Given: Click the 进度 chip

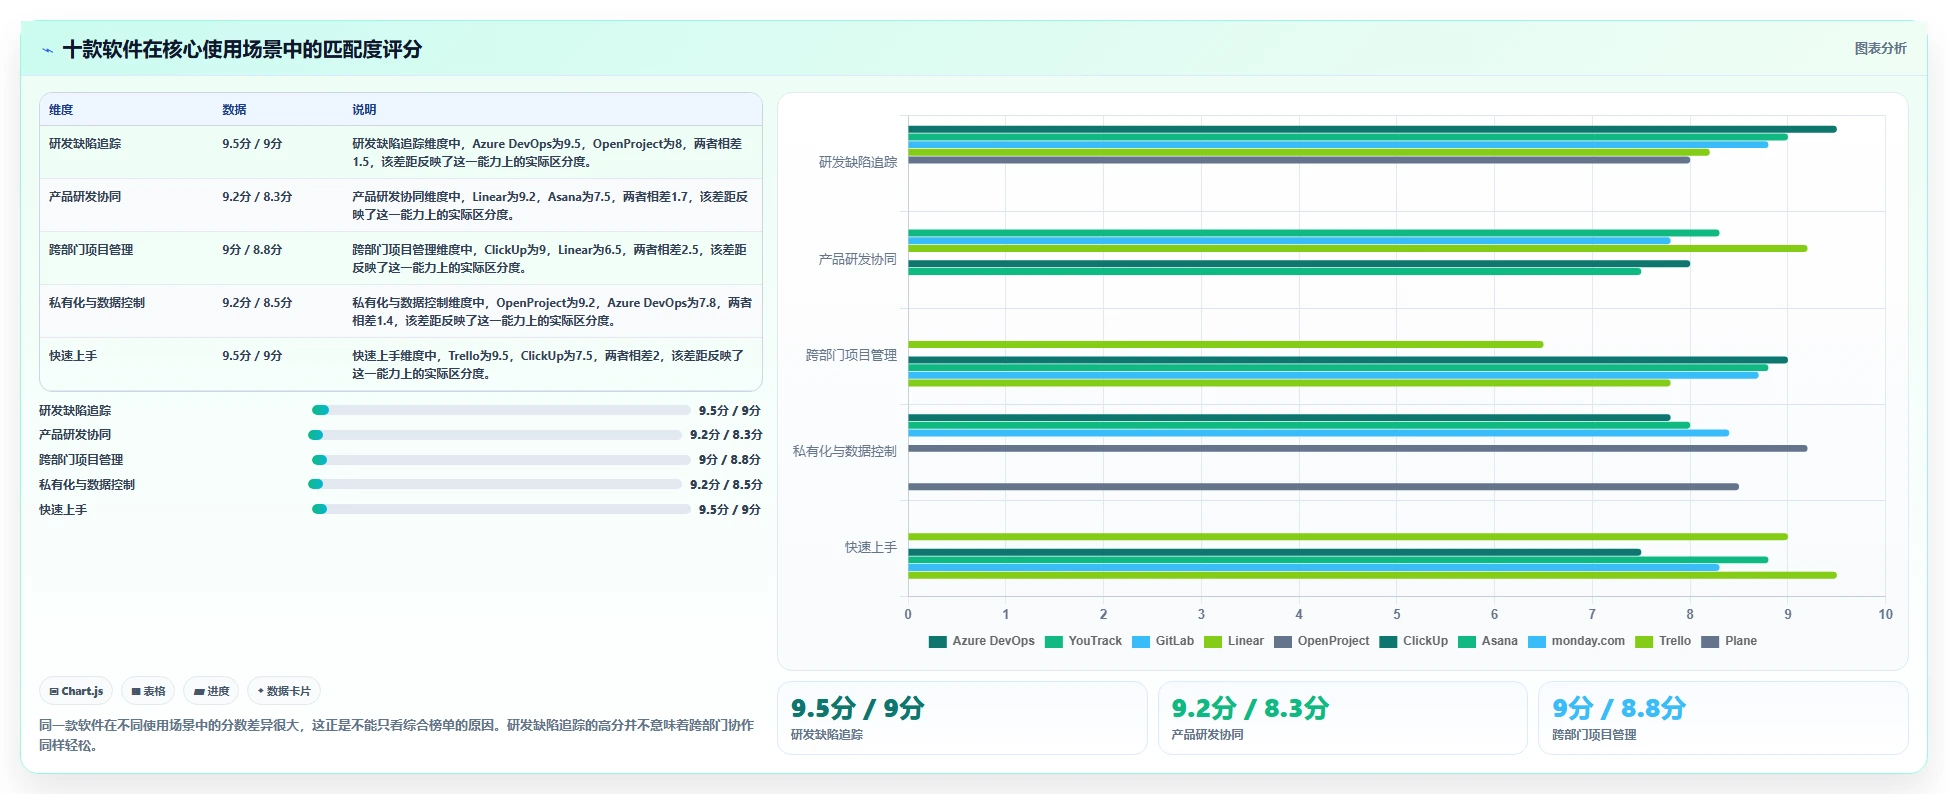Looking at the screenshot, I should coord(211,691).
